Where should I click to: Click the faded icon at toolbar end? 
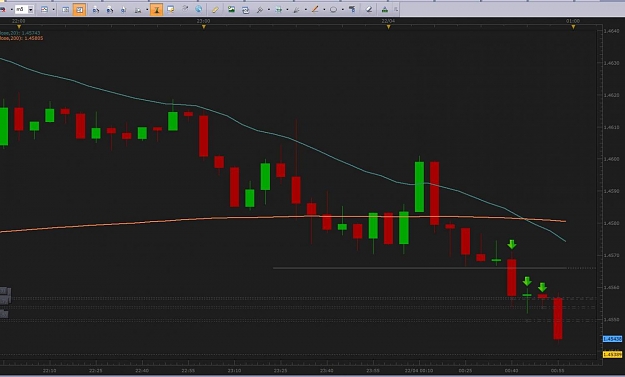pyautogui.click(x=396, y=9)
